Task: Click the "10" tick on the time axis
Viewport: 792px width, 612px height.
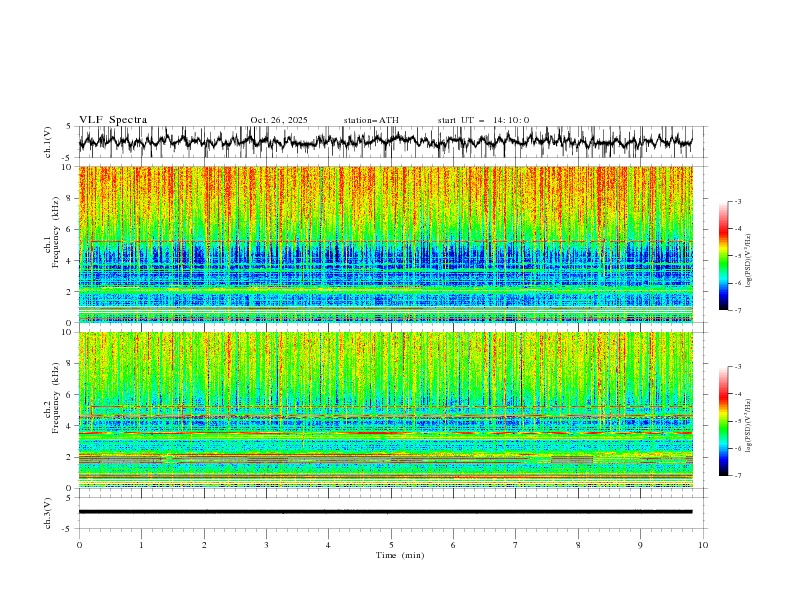Action: click(x=703, y=545)
